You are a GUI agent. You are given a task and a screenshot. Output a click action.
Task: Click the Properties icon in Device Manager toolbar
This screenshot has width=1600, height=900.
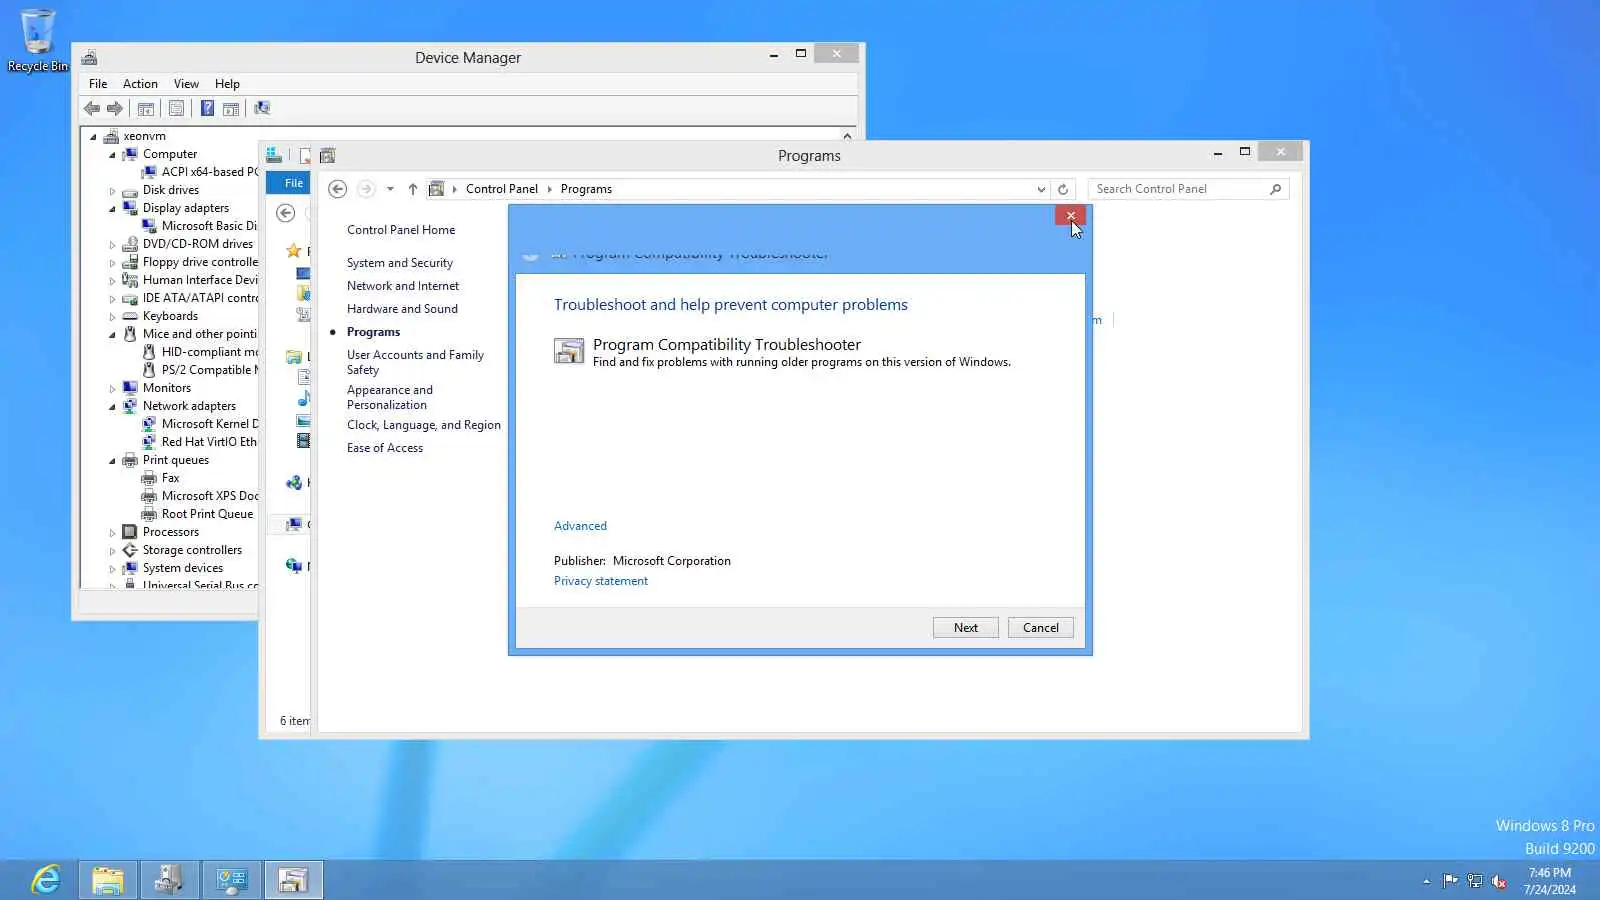(x=176, y=108)
